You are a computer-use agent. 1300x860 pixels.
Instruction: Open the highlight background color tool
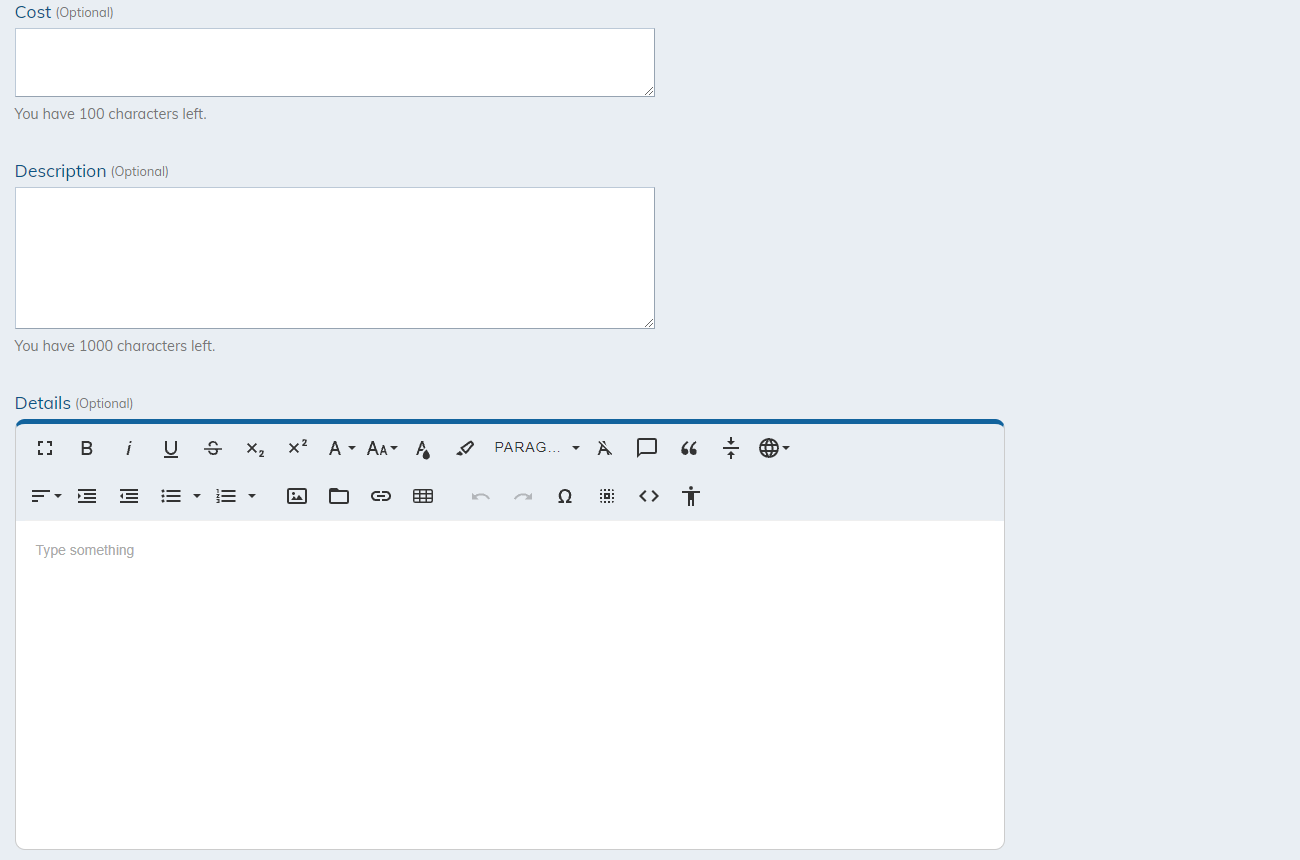point(465,448)
